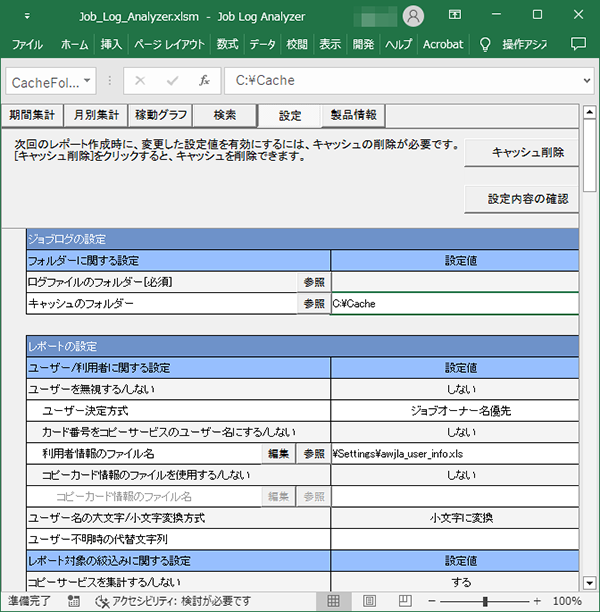Click the 100% zoom level text

tap(567, 601)
